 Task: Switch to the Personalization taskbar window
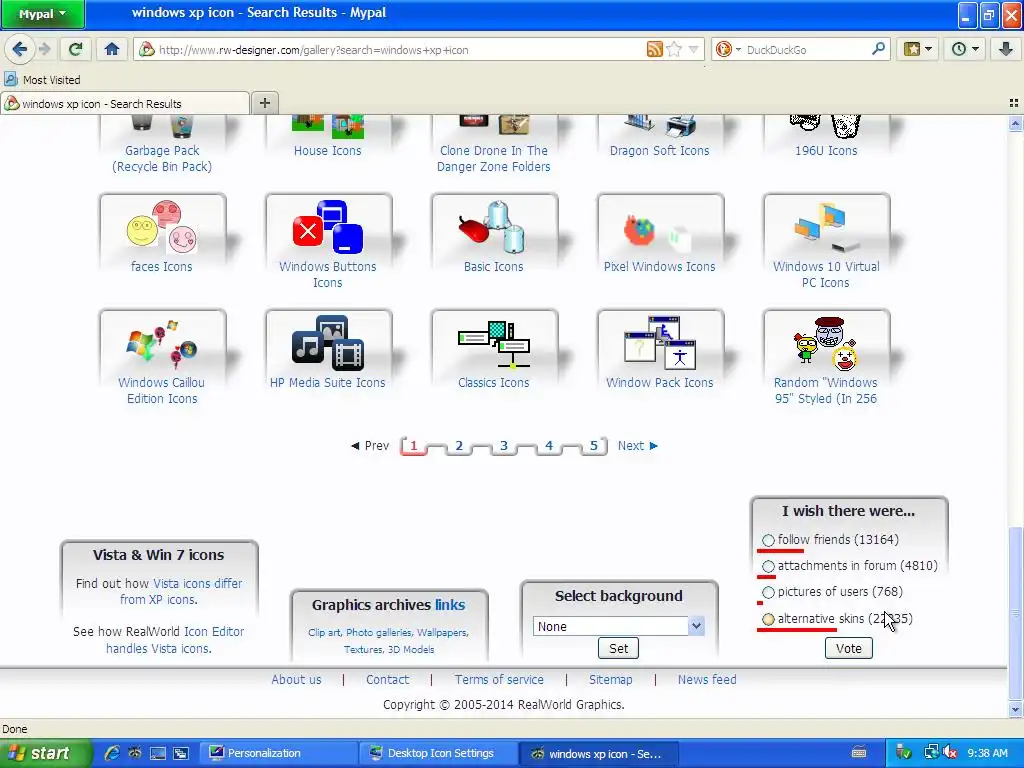(279, 753)
